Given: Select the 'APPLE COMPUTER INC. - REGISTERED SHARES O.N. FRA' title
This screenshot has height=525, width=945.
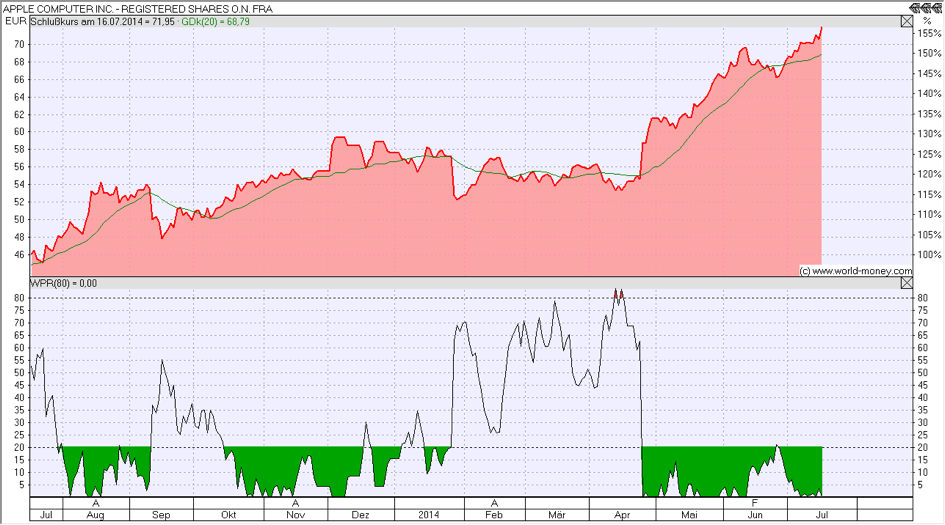Looking at the screenshot, I should coord(138,8).
